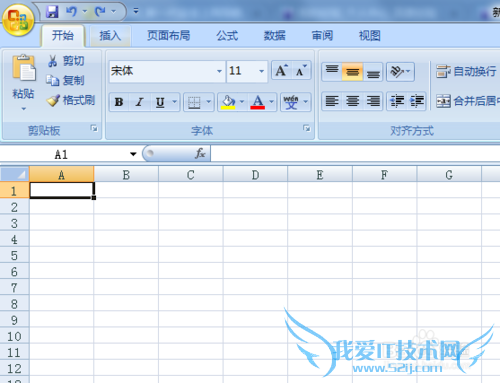Image resolution: width=500 pixels, height=383 pixels.
Task: Click the 粘贴 clipboard icon
Action: coord(23,68)
